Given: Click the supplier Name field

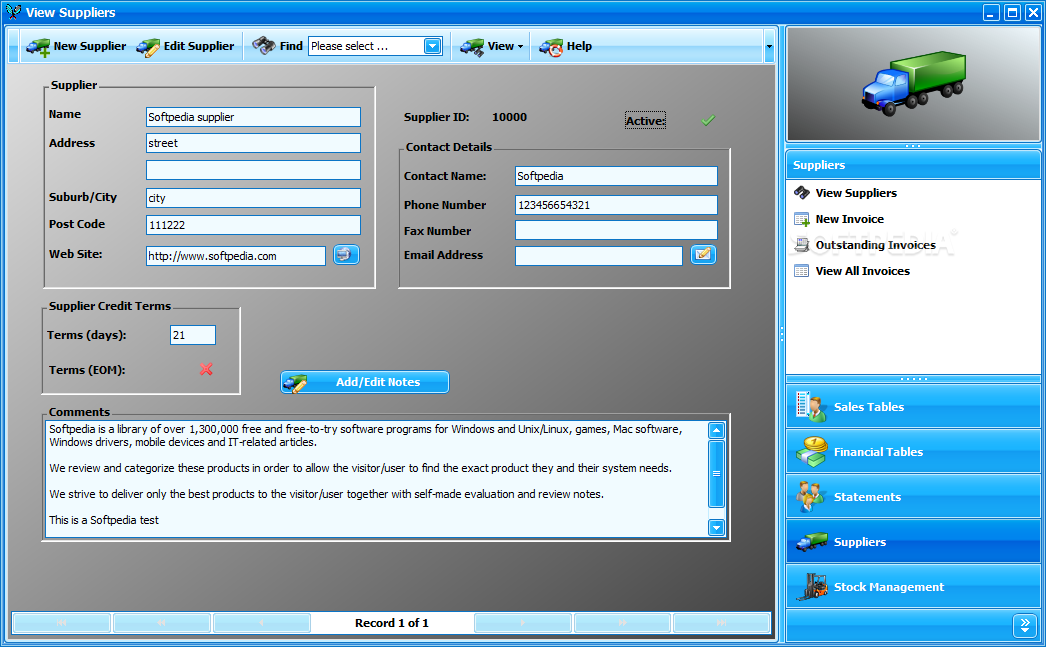Looking at the screenshot, I should (x=253, y=117).
